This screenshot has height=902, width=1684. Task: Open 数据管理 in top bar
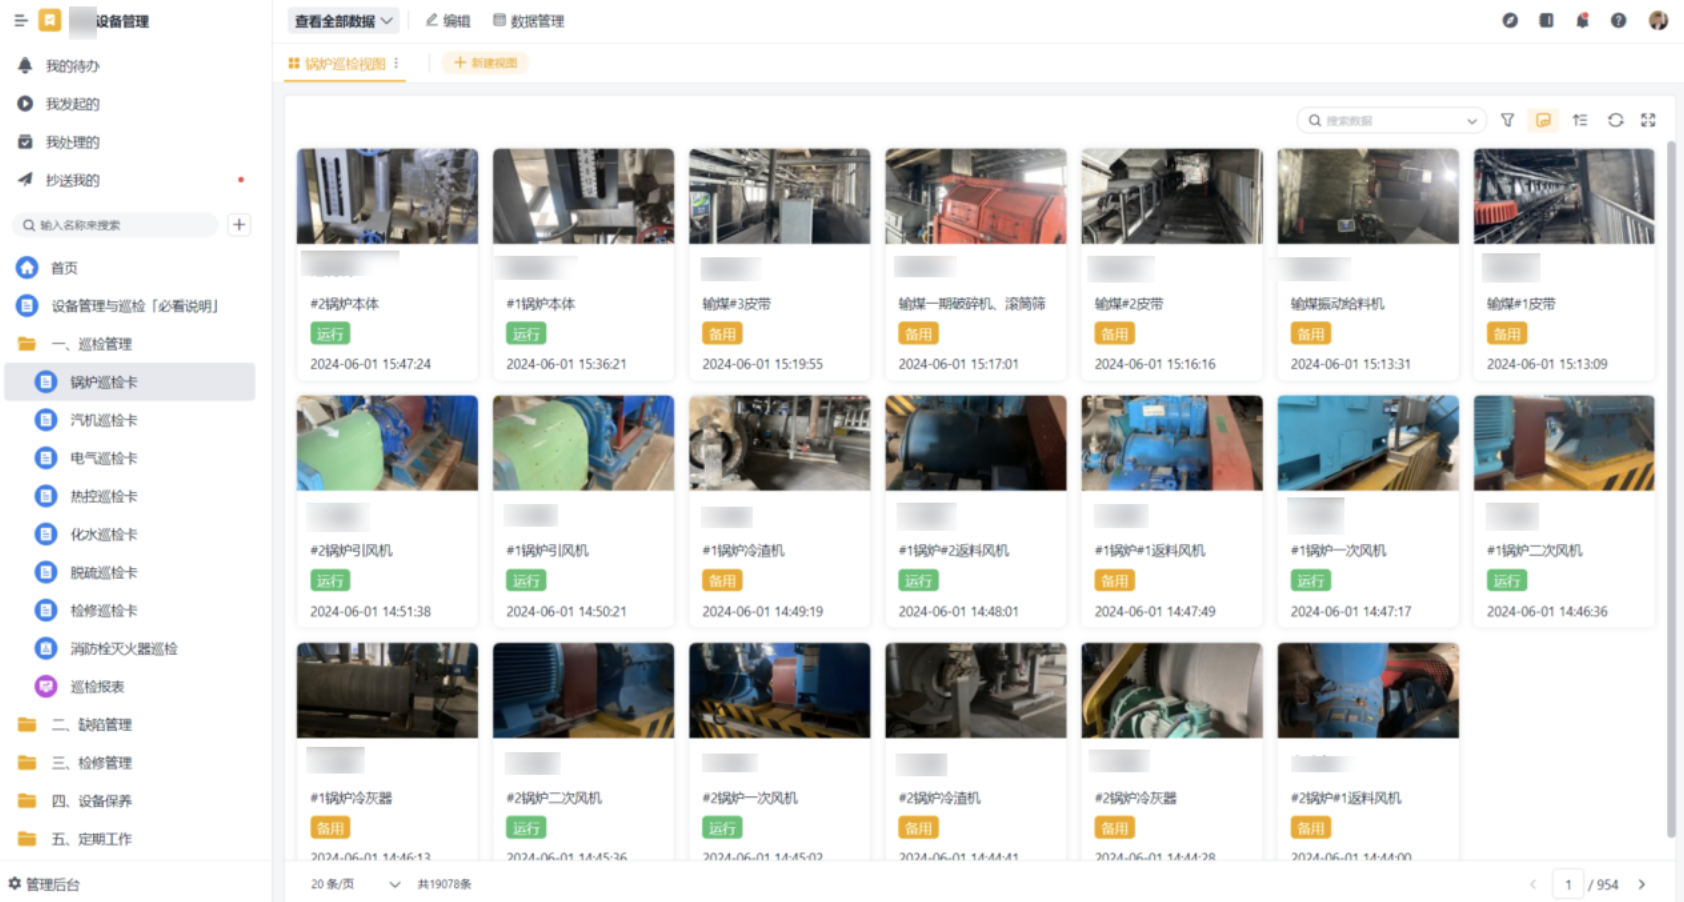(529, 21)
